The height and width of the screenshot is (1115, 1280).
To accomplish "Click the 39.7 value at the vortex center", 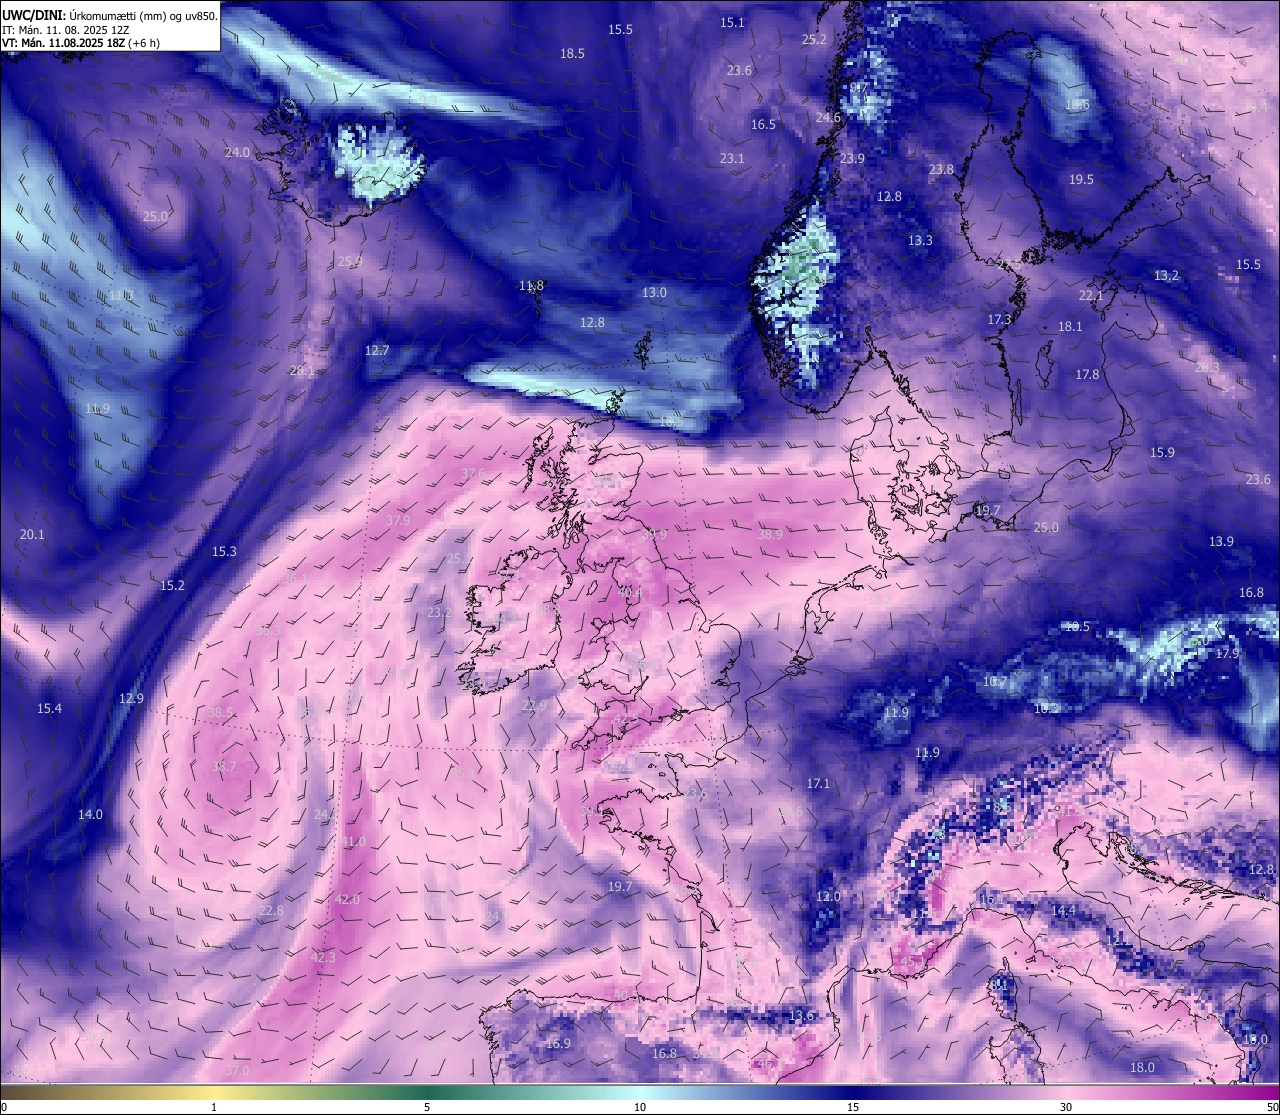I will pyautogui.click(x=224, y=767).
